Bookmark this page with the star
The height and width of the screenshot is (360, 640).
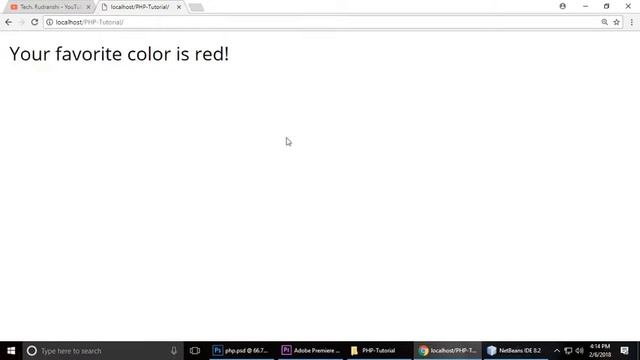click(x=616, y=22)
